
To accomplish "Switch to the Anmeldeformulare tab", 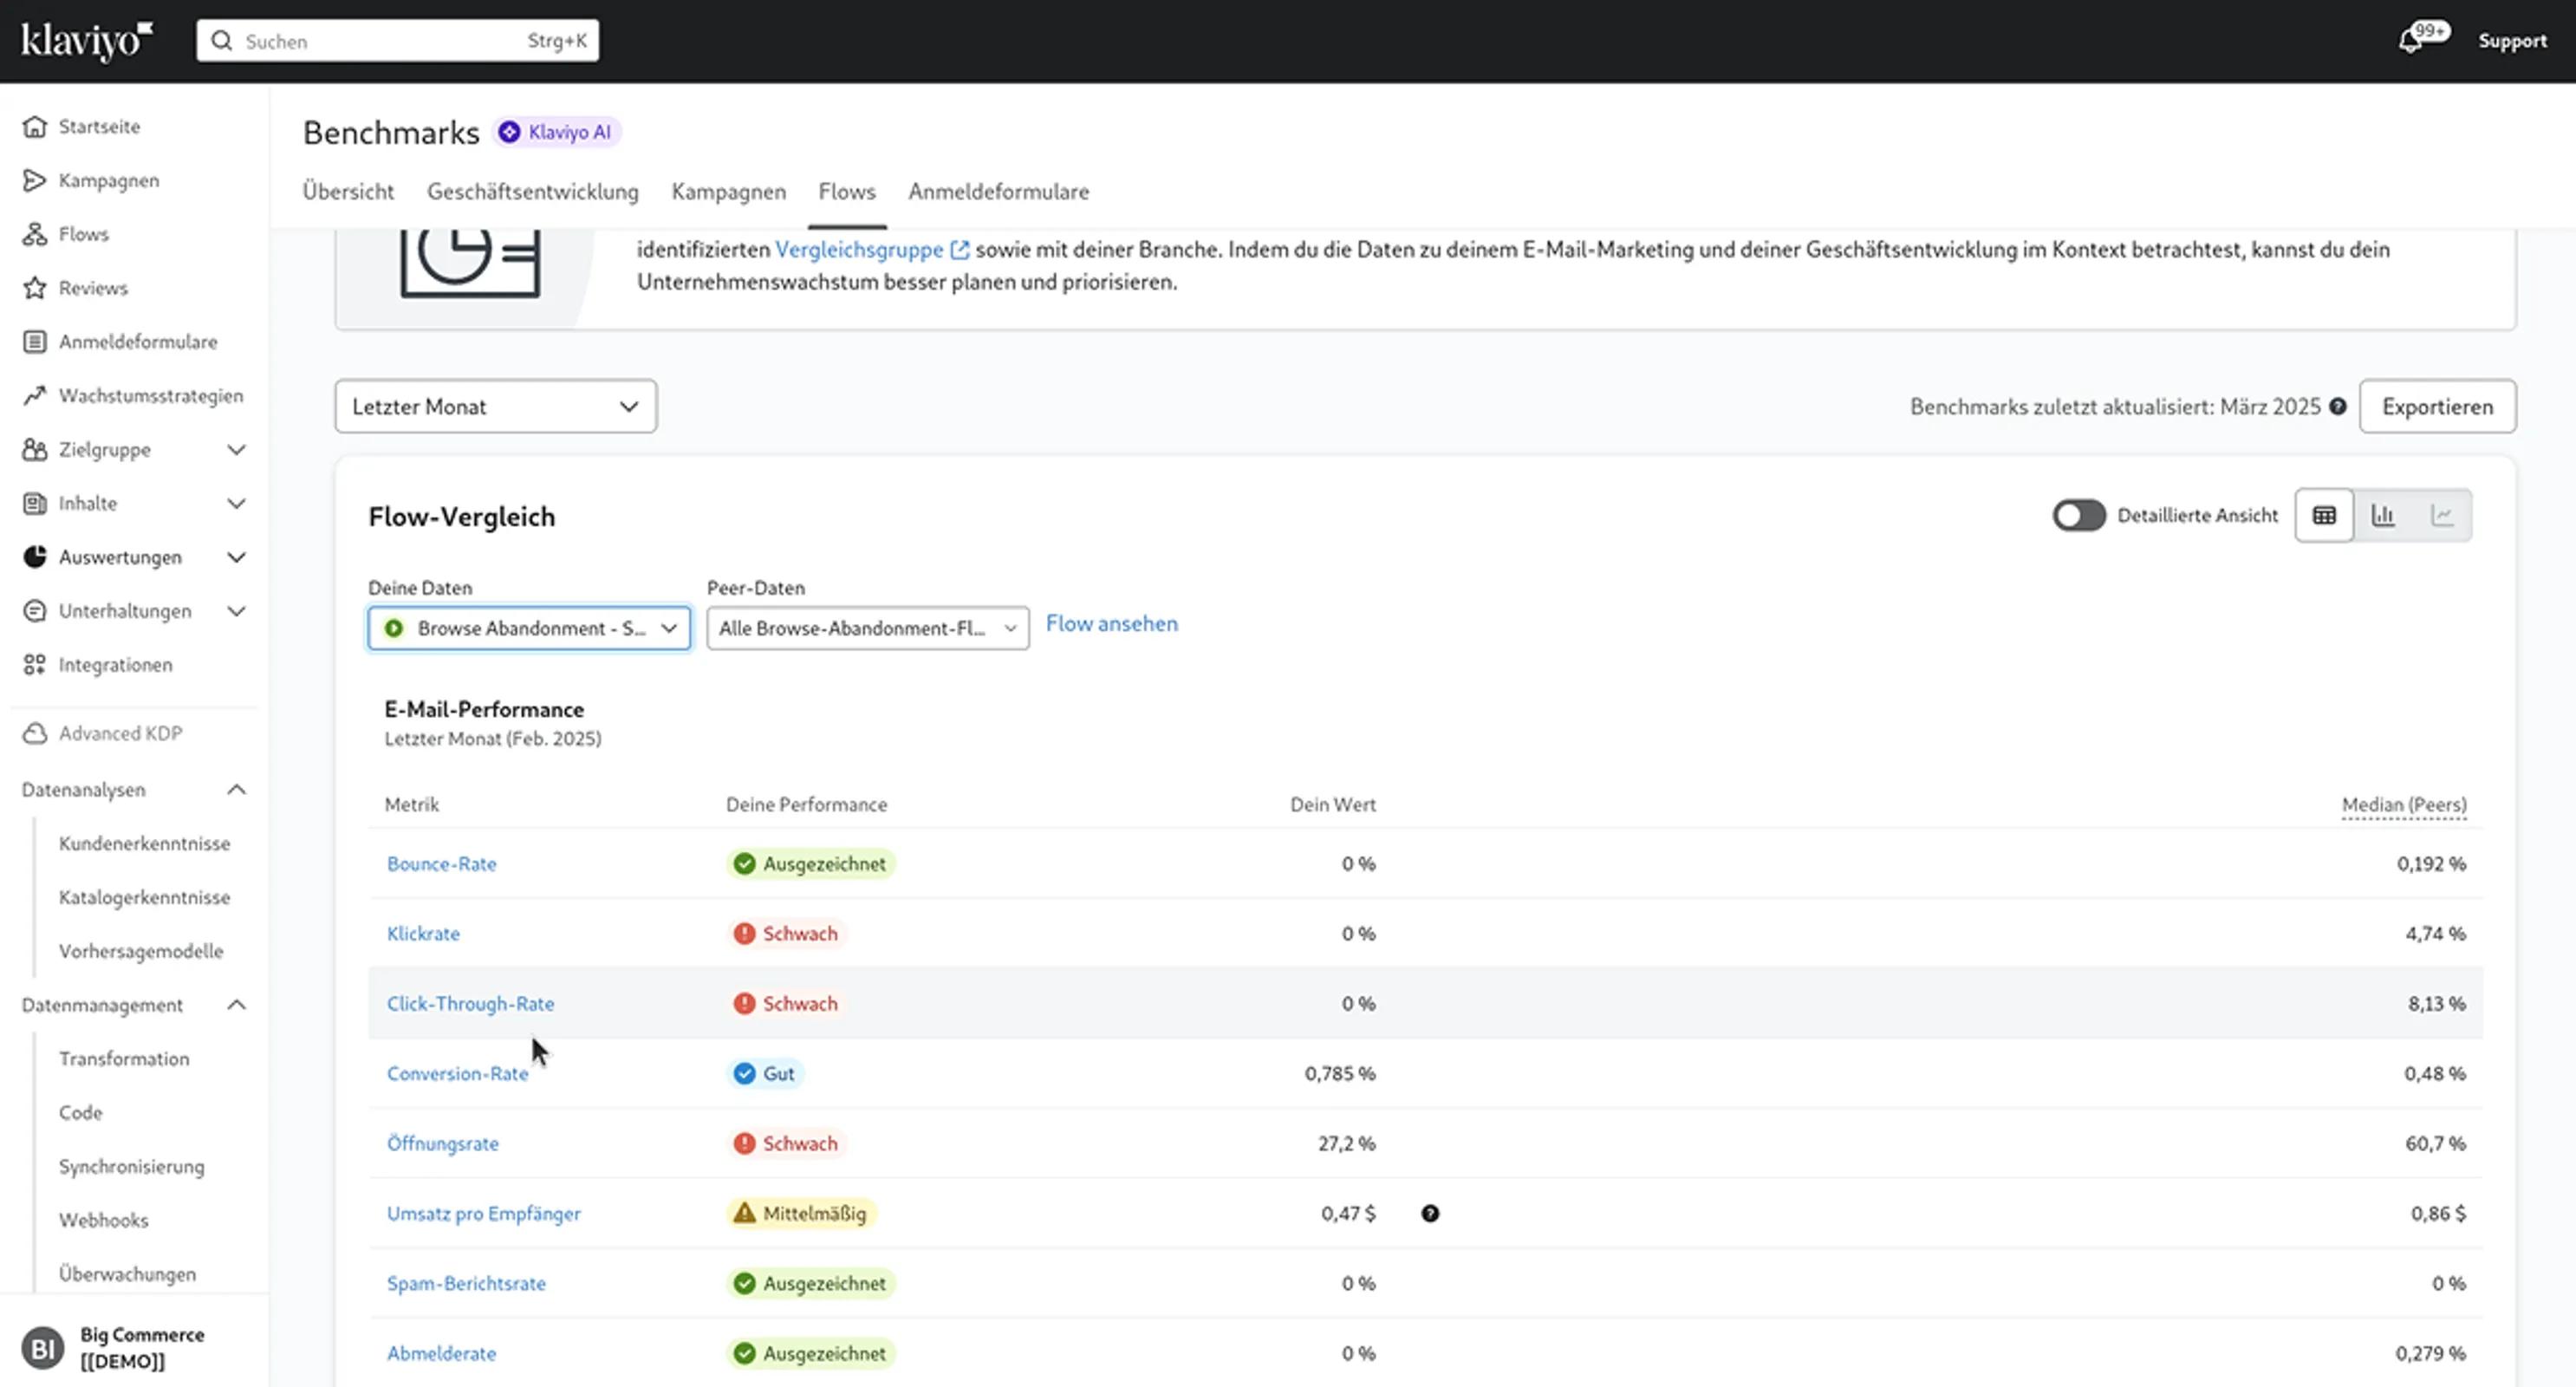I will [998, 192].
